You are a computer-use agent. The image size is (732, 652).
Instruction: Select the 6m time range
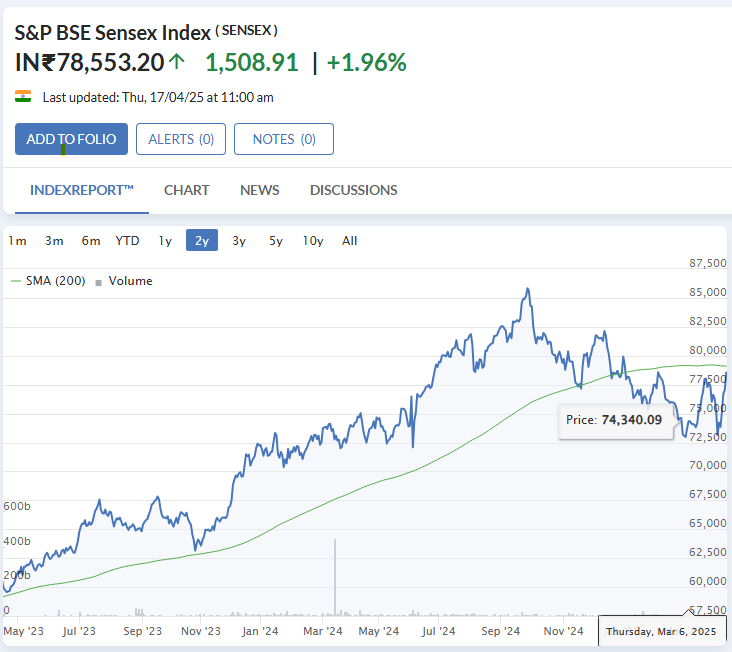[91, 241]
